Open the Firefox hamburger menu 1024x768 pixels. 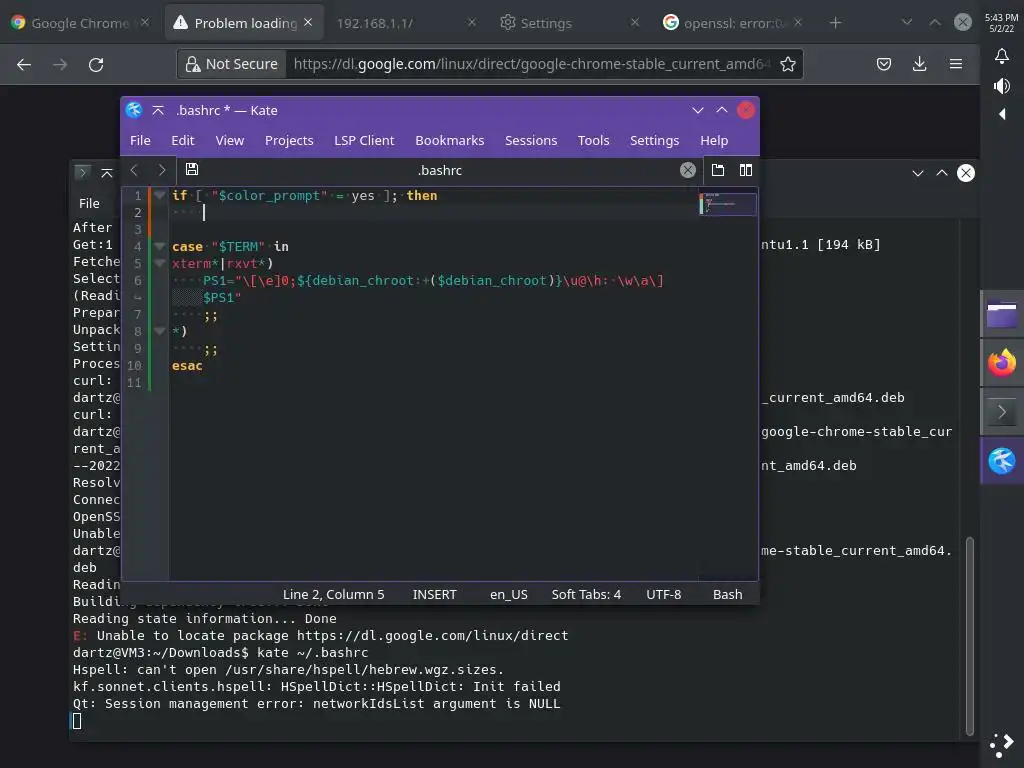click(955, 64)
